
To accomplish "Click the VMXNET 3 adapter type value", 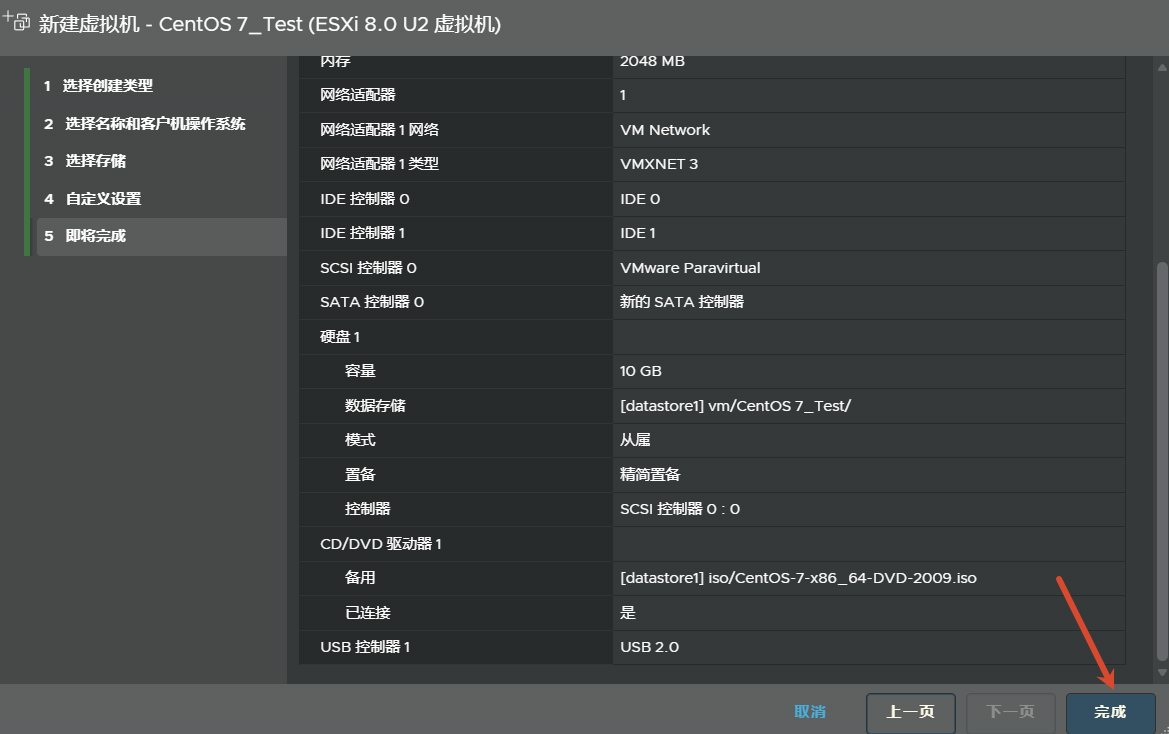I will coord(659,164).
